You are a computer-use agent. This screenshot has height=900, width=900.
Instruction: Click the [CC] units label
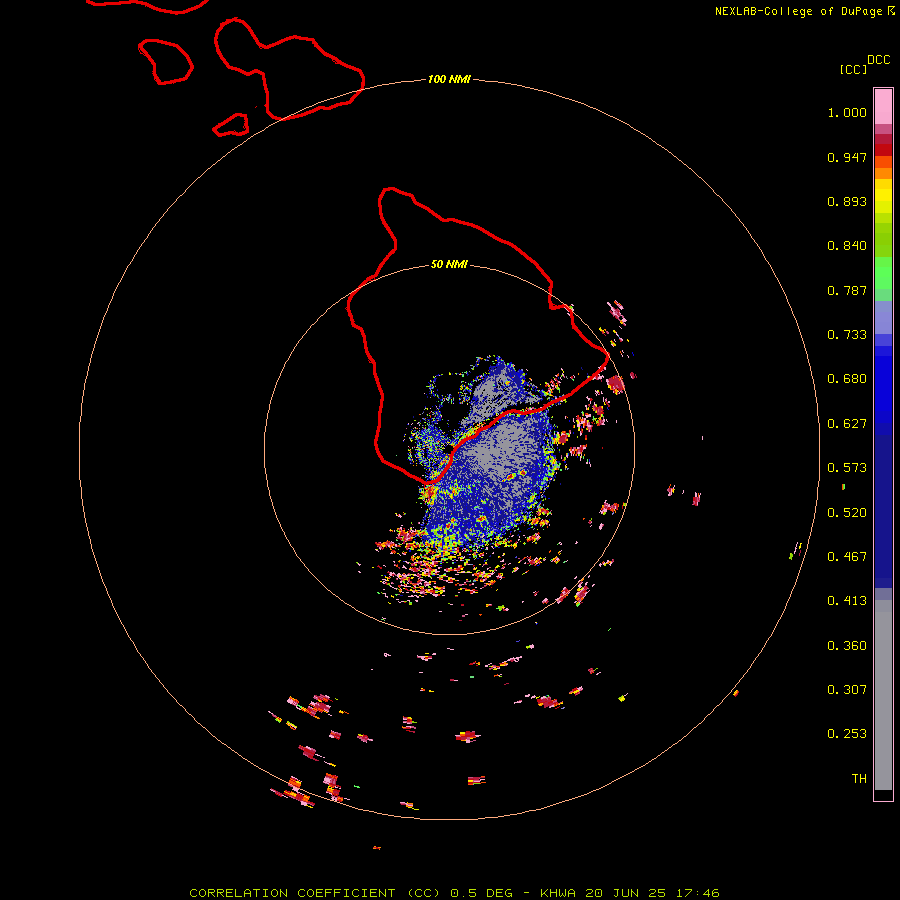tap(853, 69)
